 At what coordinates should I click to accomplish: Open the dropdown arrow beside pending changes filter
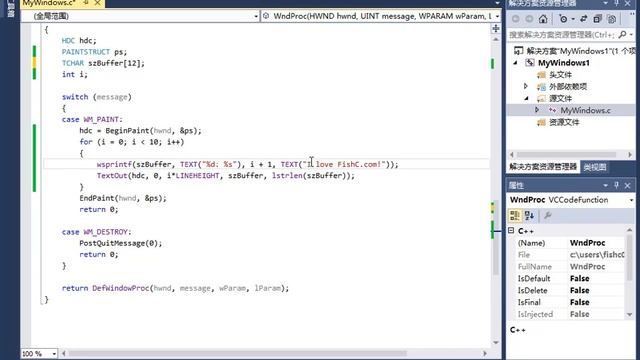573,19
